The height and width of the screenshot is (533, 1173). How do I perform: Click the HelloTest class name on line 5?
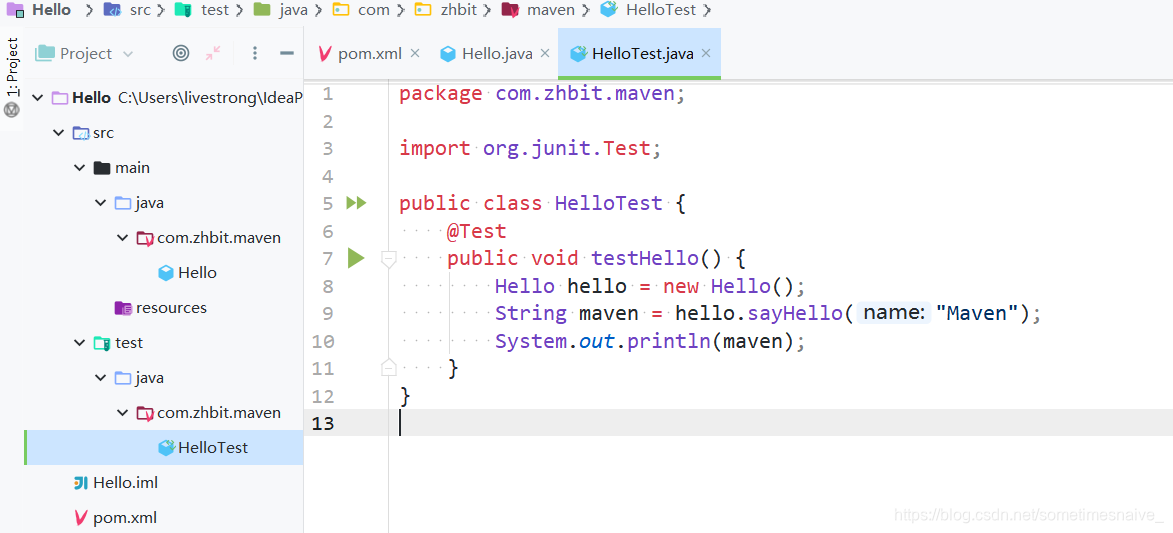click(x=608, y=204)
